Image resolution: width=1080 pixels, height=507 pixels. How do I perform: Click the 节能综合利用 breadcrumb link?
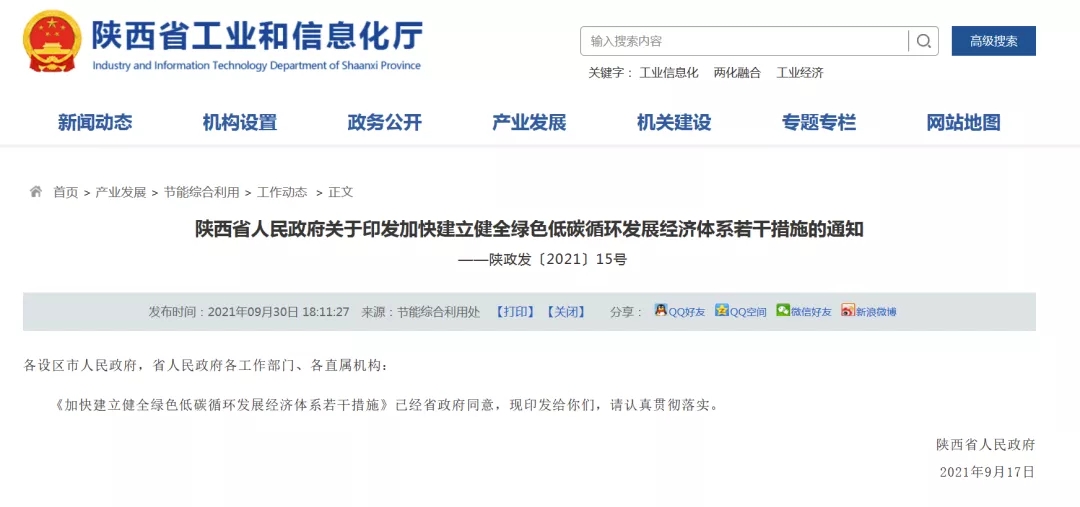pyautogui.click(x=201, y=192)
